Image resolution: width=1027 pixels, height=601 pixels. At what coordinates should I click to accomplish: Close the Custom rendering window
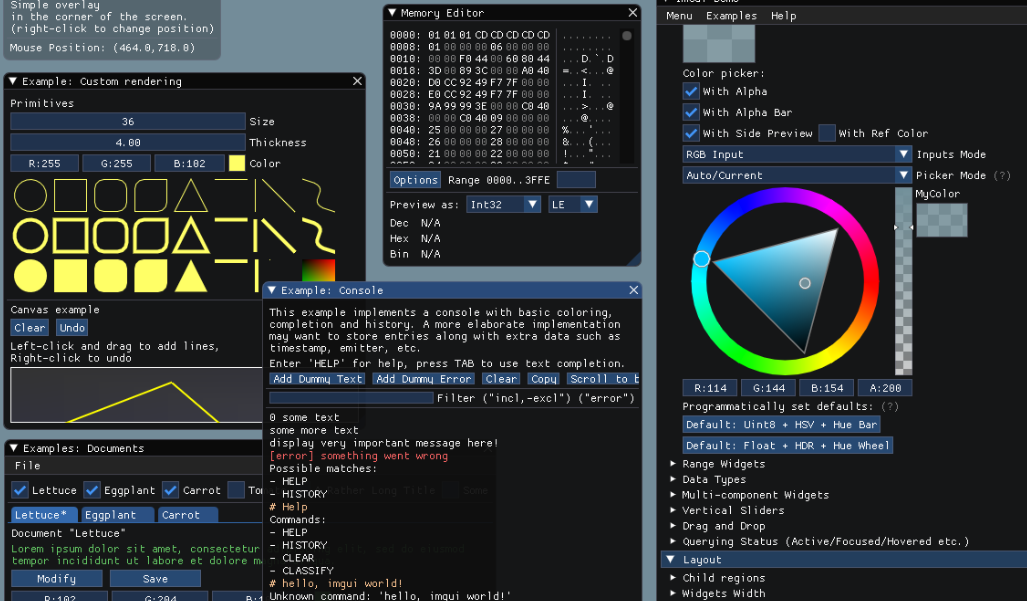click(357, 81)
